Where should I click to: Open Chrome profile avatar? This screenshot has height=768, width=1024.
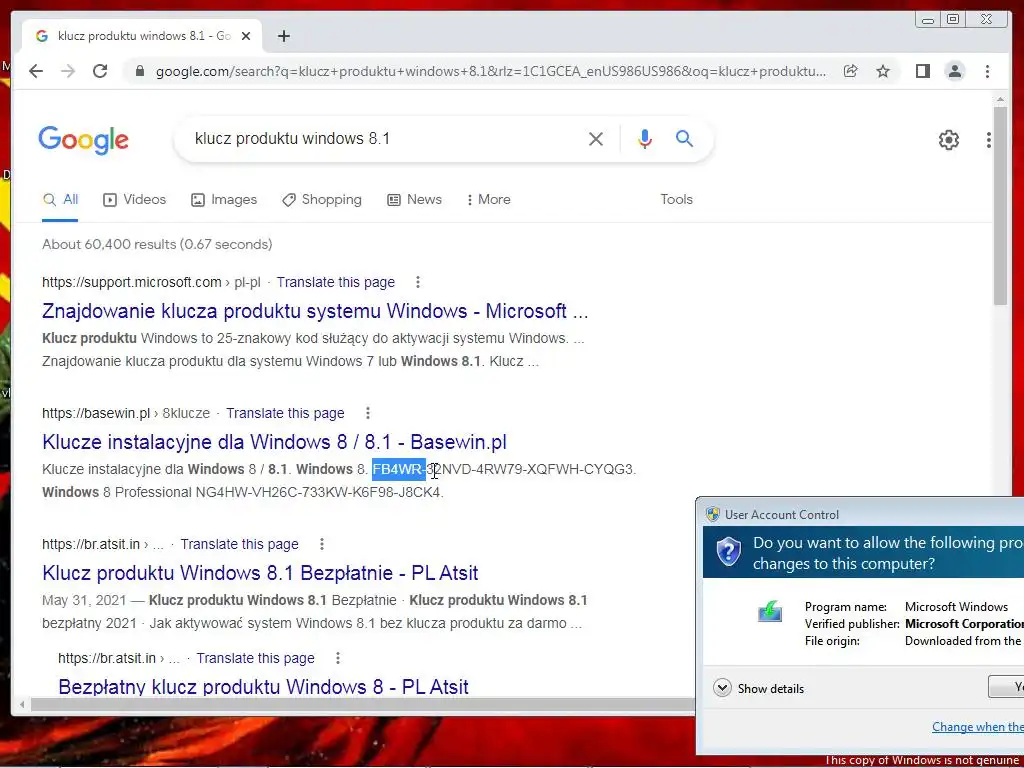[x=955, y=71]
